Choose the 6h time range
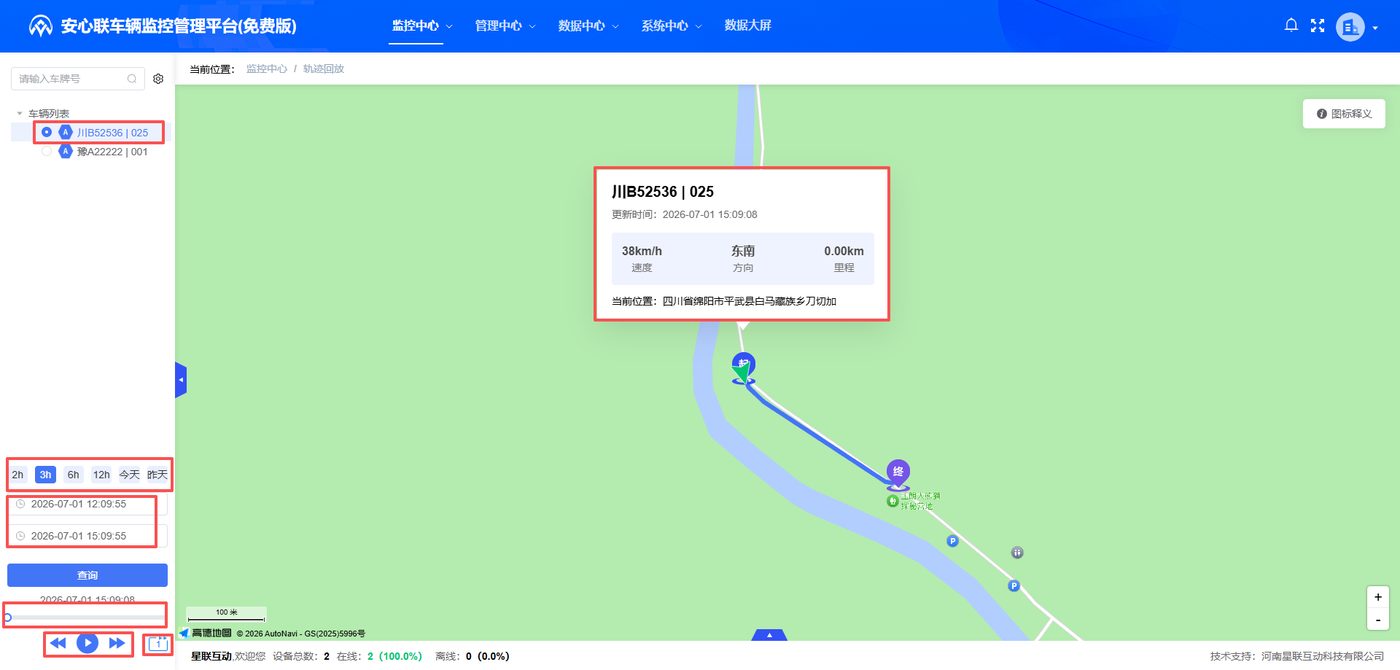This screenshot has height=670, width=1400. pos(73,475)
